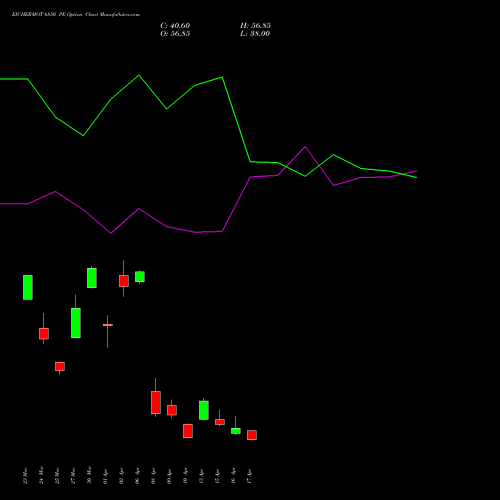Select the 13 Apr date label

coord(201,476)
